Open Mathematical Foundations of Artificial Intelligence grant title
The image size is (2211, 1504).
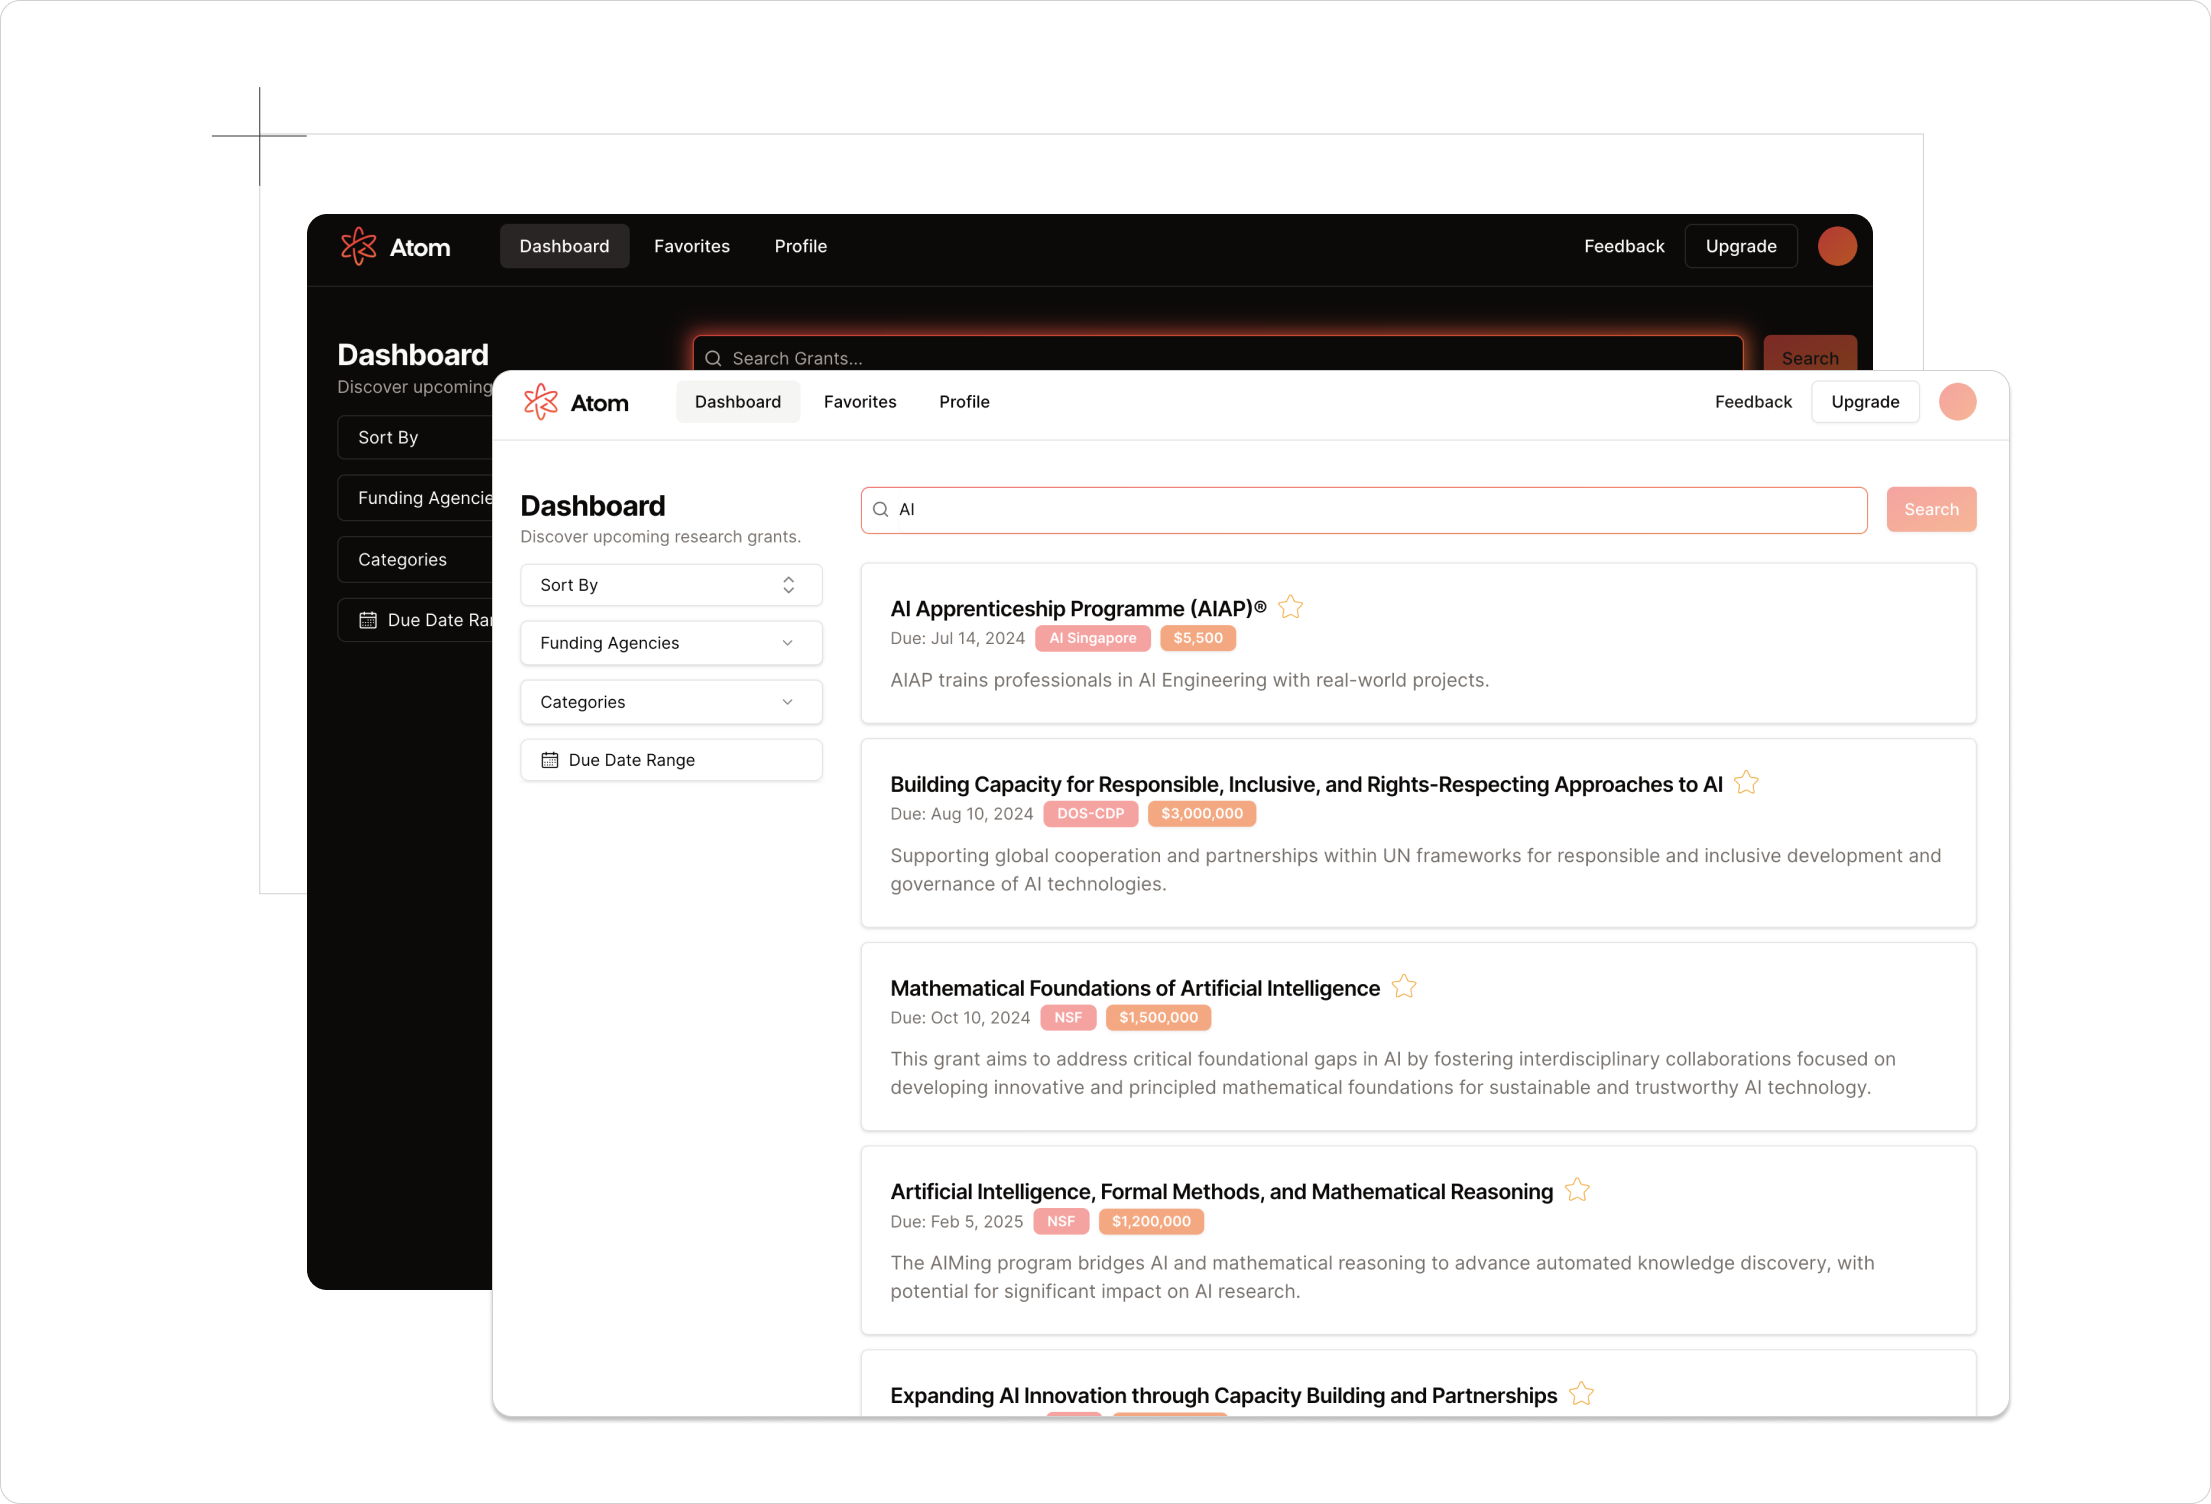click(x=1135, y=988)
